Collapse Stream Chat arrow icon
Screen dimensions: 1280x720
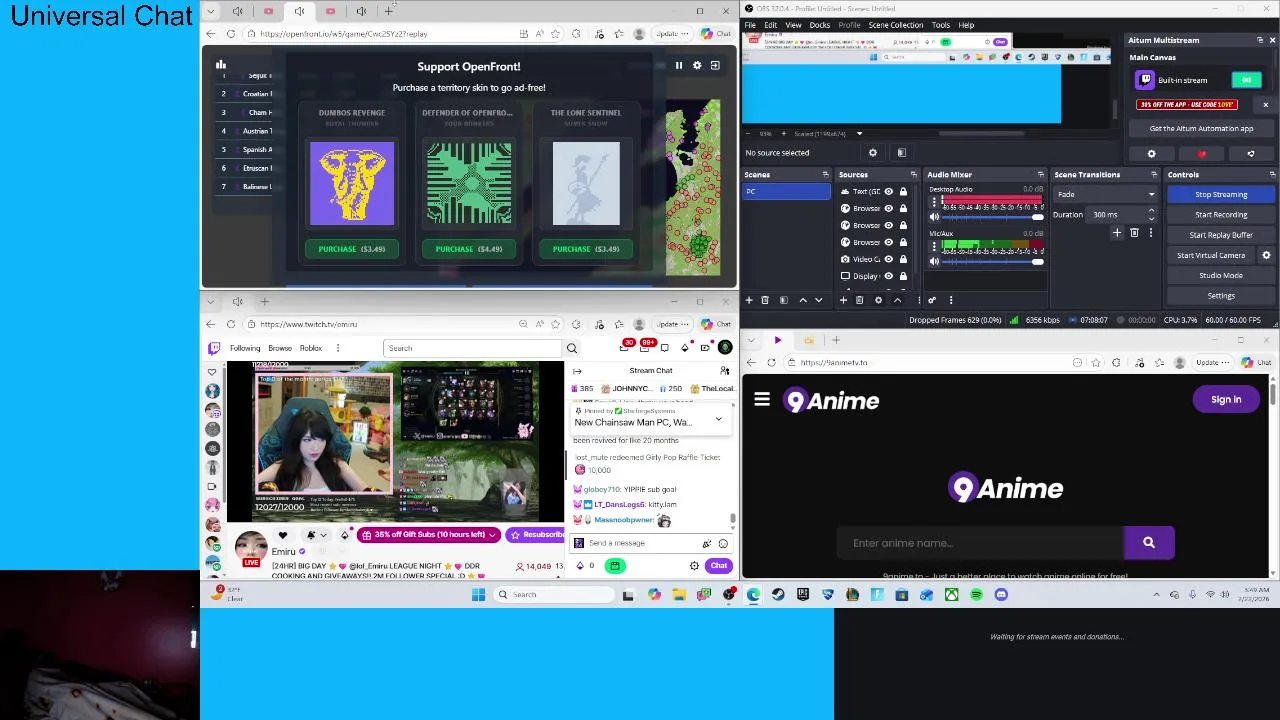click(577, 371)
